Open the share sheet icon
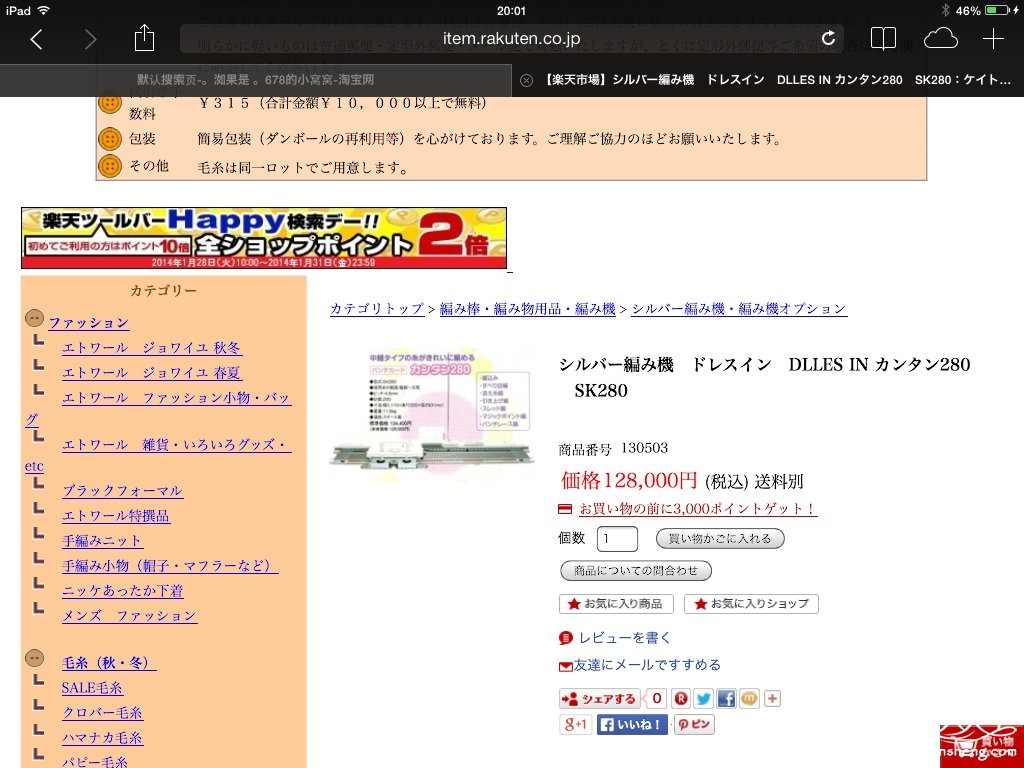1024x768 pixels. (x=144, y=38)
